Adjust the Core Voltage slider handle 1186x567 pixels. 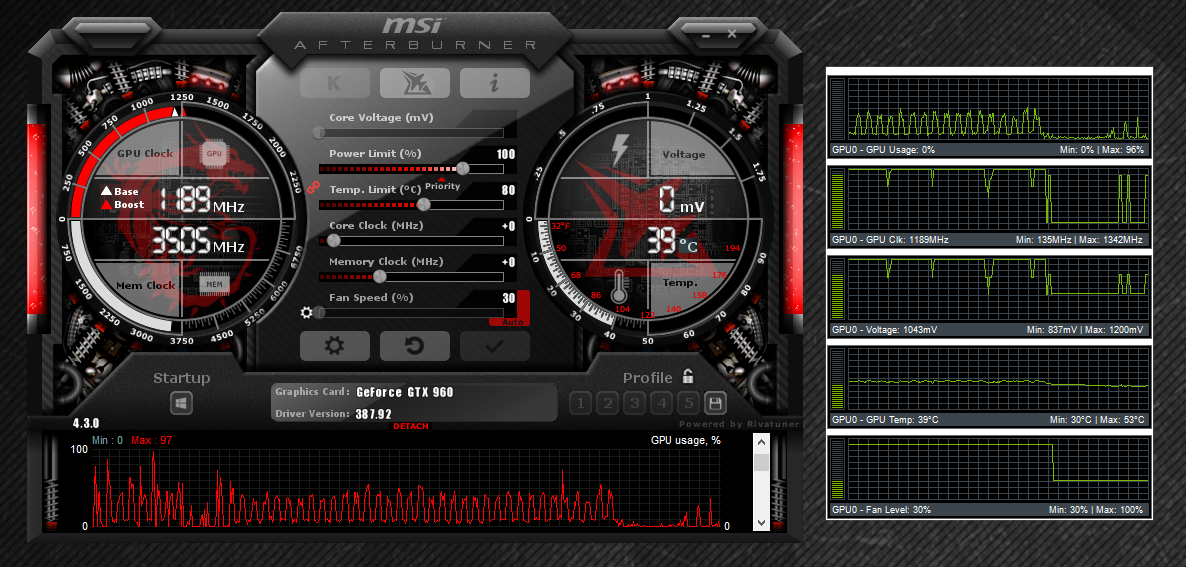tap(319, 132)
